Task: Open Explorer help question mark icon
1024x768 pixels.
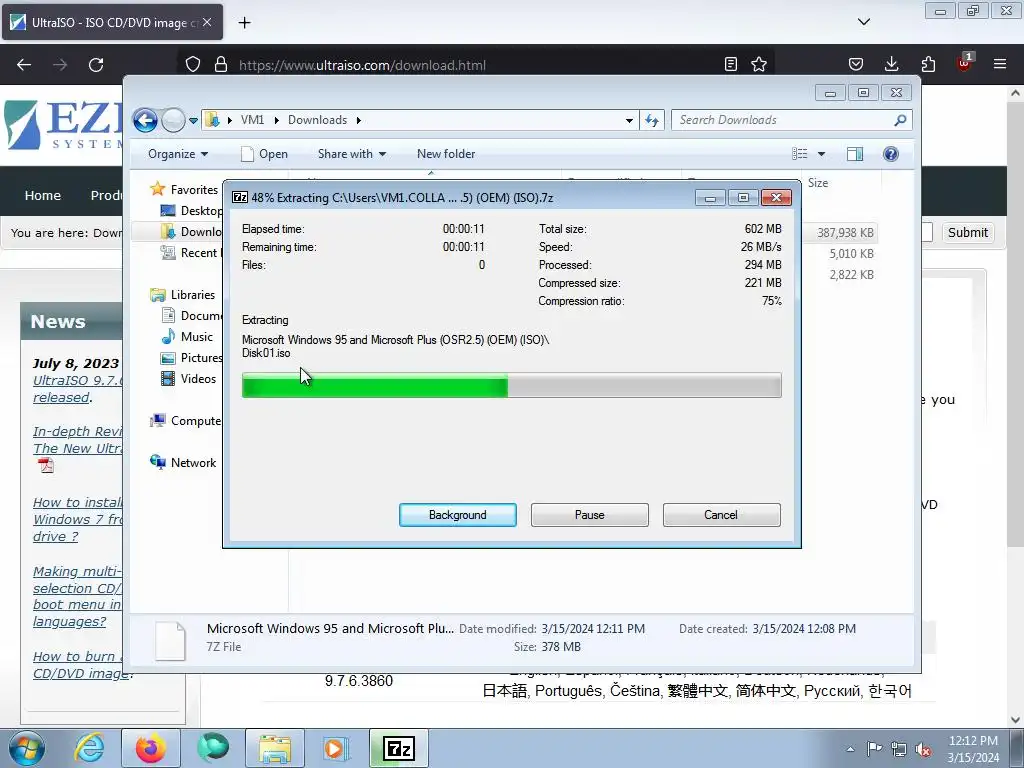Action: pos(891,154)
